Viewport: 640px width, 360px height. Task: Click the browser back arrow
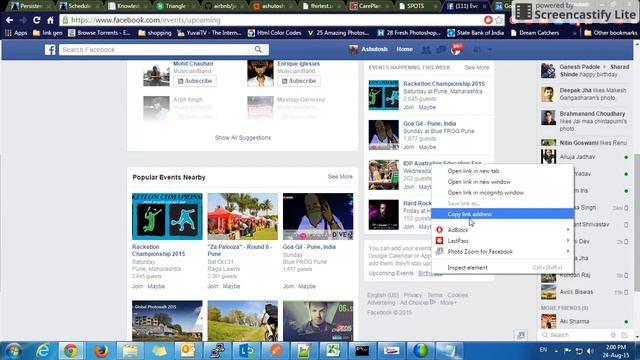pos(9,20)
